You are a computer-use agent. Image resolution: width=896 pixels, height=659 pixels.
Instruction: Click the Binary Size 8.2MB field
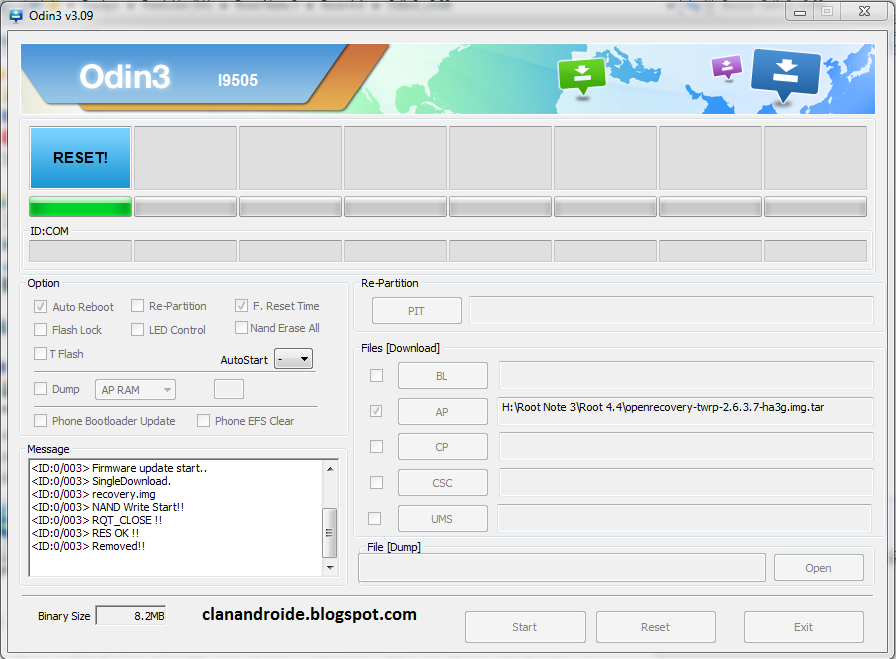tap(131, 616)
